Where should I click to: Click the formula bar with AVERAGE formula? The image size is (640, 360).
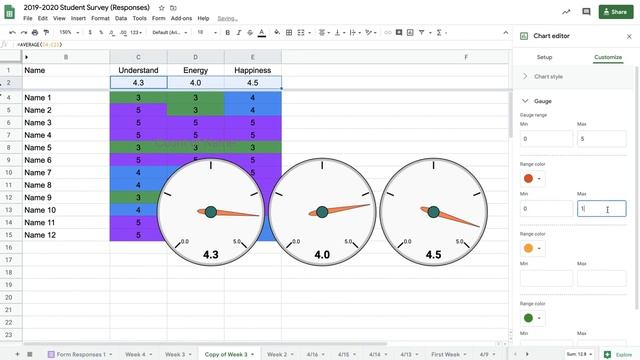(261, 44)
